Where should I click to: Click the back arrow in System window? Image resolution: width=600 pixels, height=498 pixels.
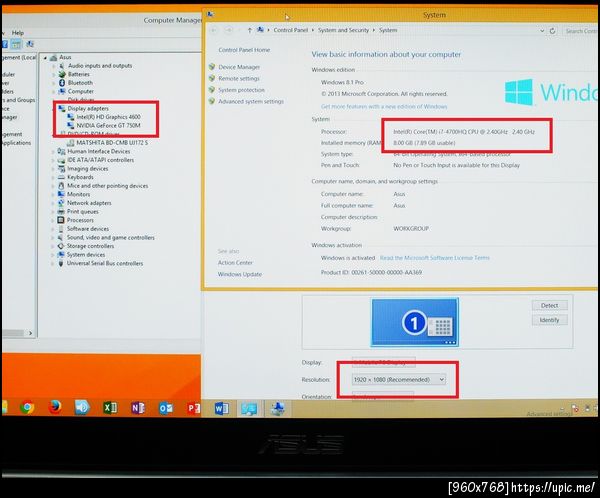pyautogui.click(x=214, y=30)
